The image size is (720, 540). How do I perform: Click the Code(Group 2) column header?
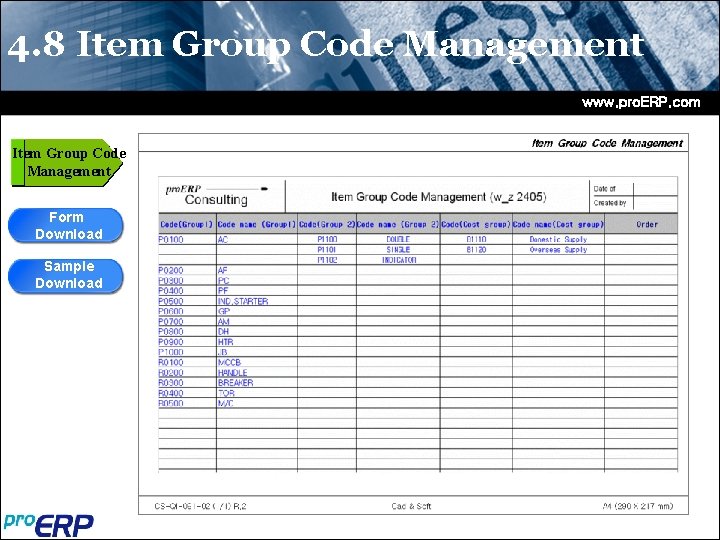tap(327, 225)
